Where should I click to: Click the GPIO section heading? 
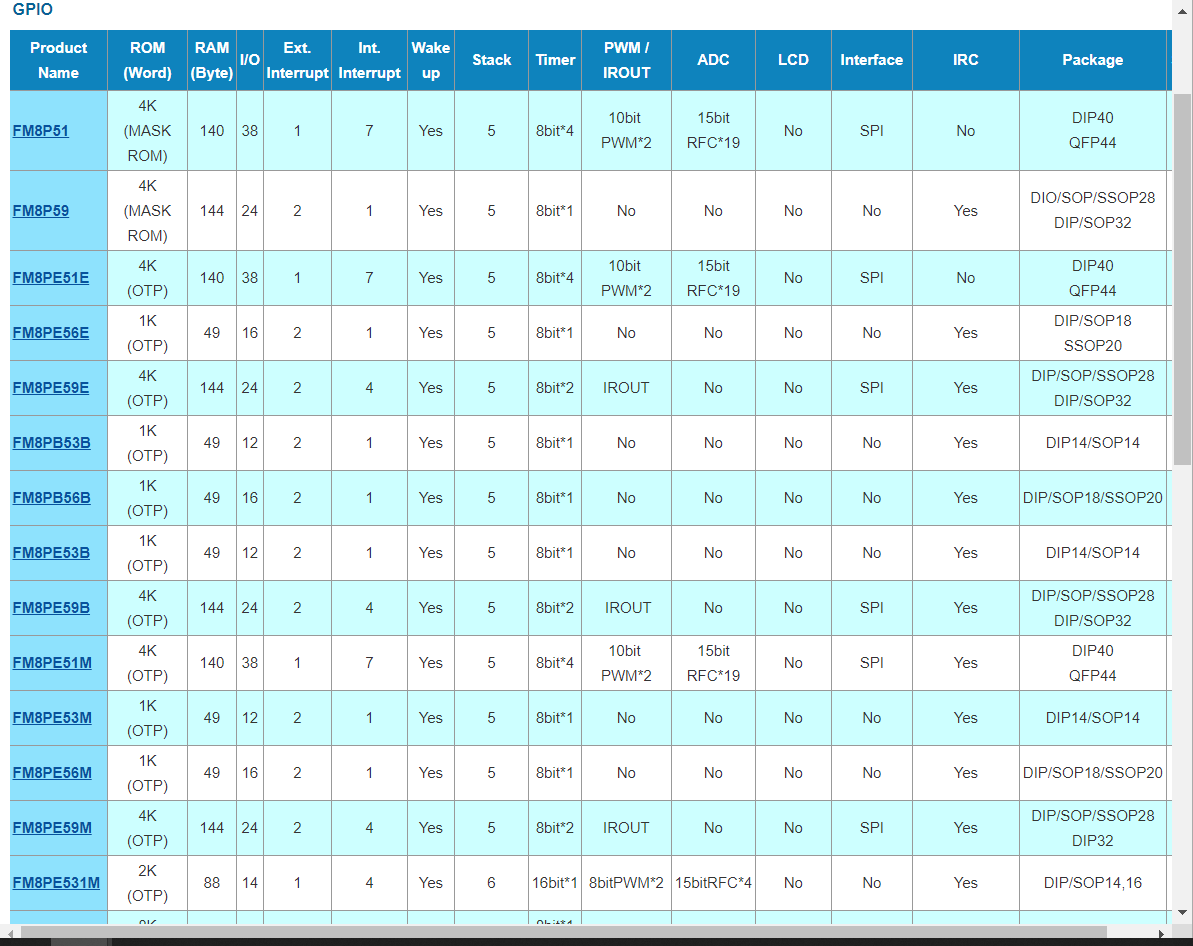tap(33, 10)
